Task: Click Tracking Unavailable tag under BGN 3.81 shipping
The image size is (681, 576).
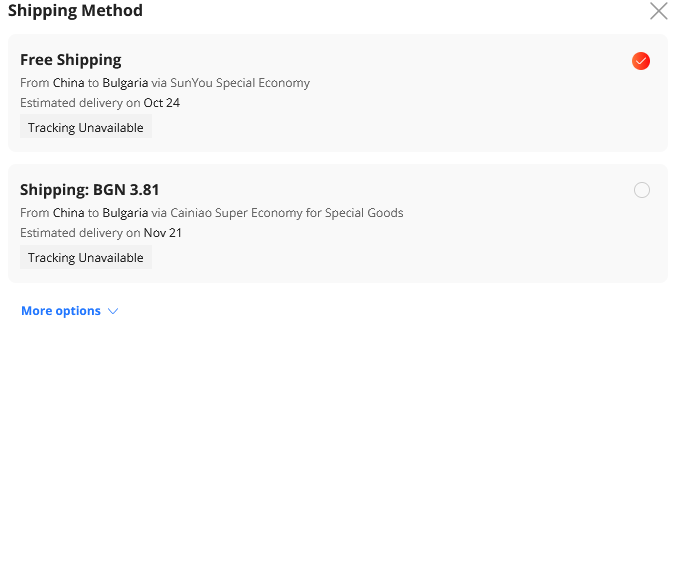Action: click(86, 258)
